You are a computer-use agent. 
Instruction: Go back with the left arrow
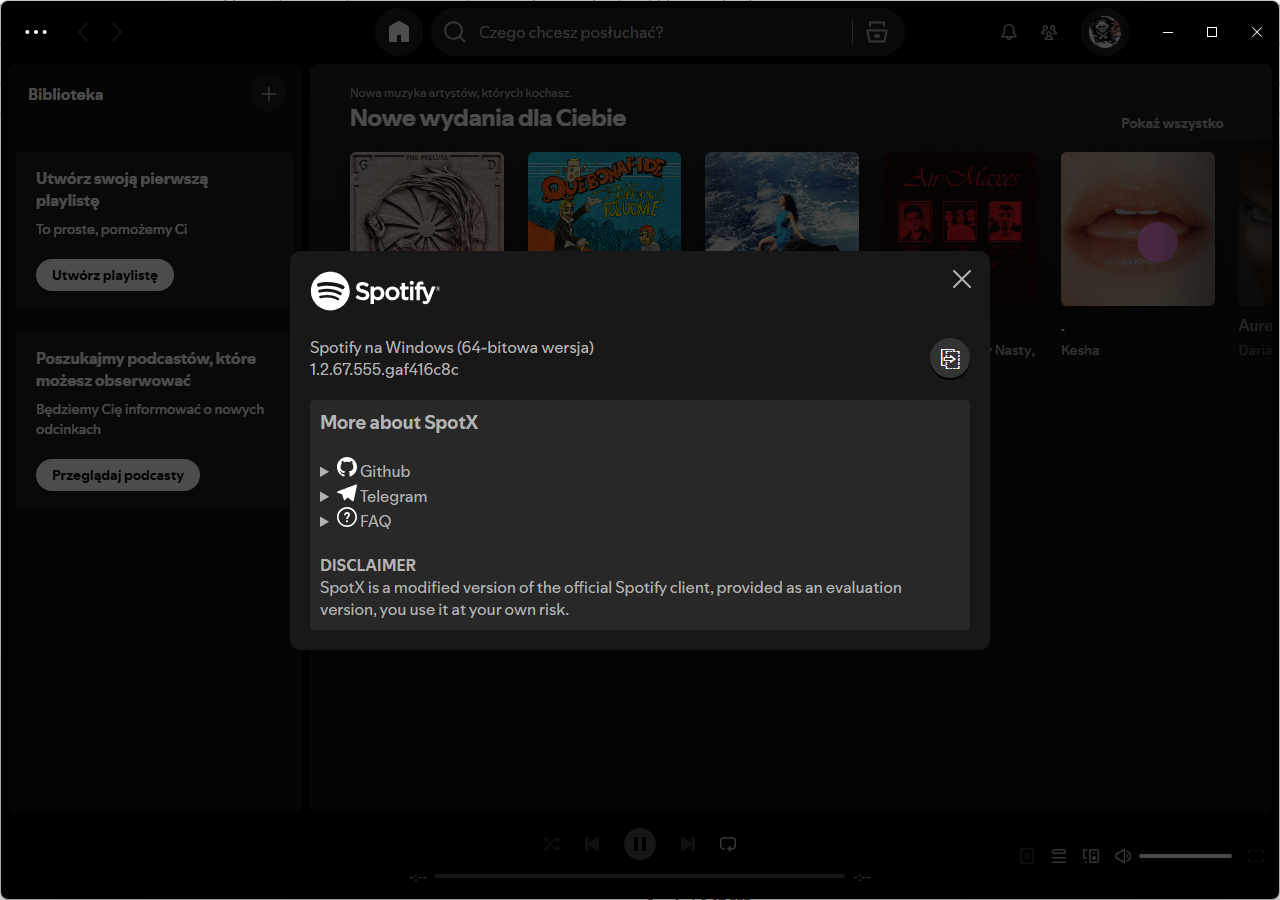pyautogui.click(x=83, y=33)
